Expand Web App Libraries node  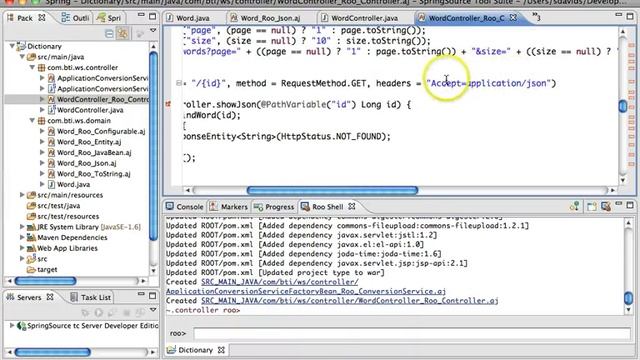(x=22, y=248)
